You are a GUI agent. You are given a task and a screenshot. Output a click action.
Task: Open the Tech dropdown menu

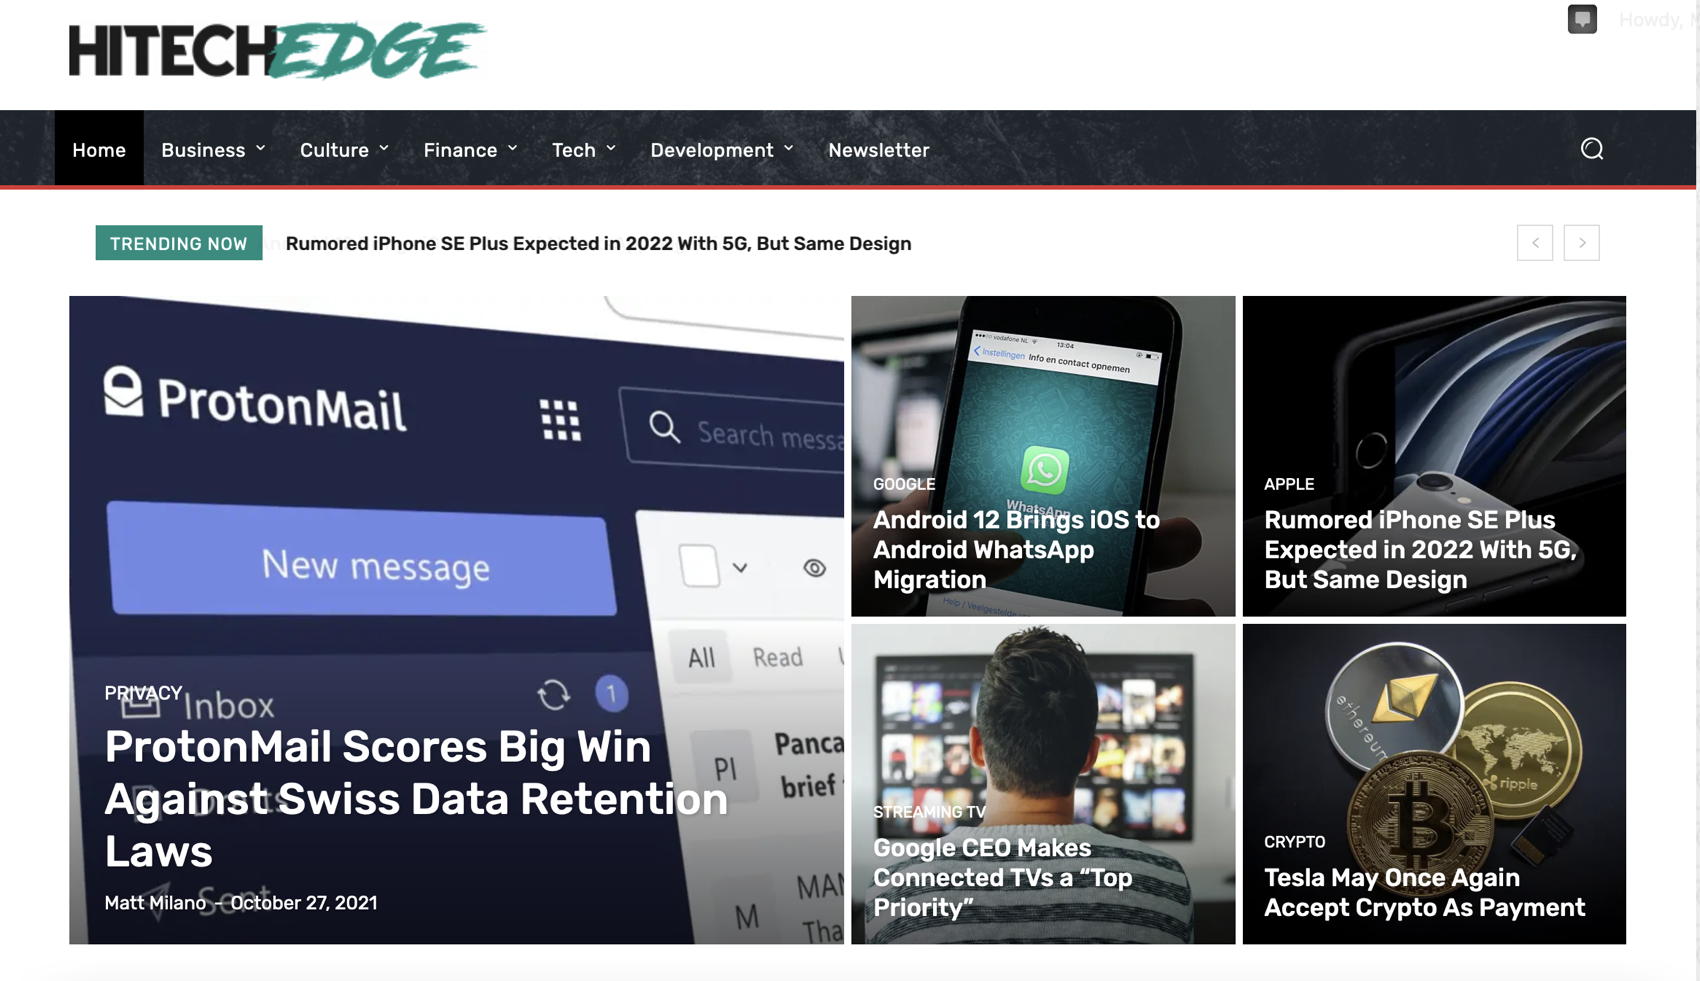pyautogui.click(x=584, y=149)
